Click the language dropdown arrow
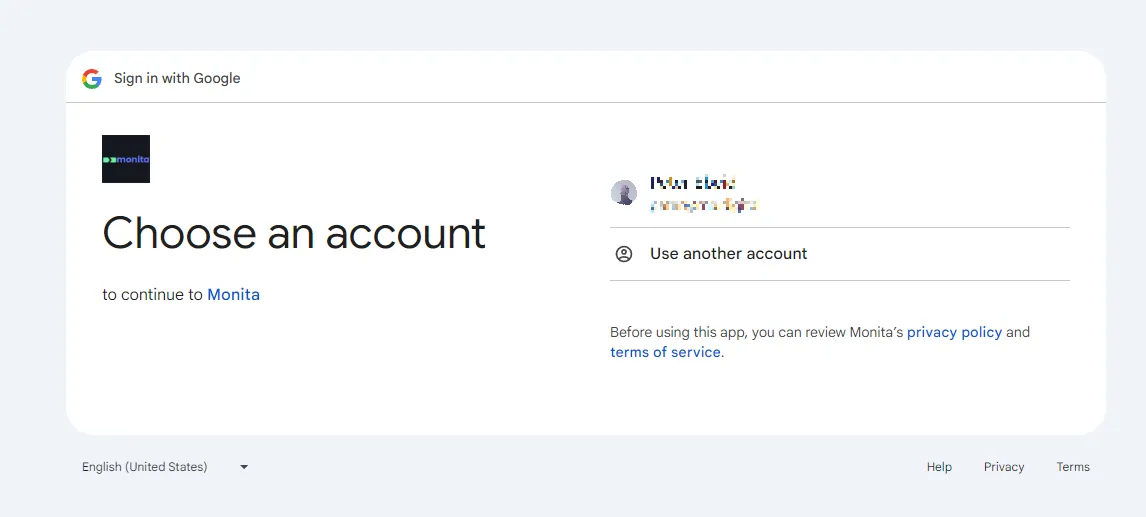1146x517 pixels. pyautogui.click(x=244, y=467)
